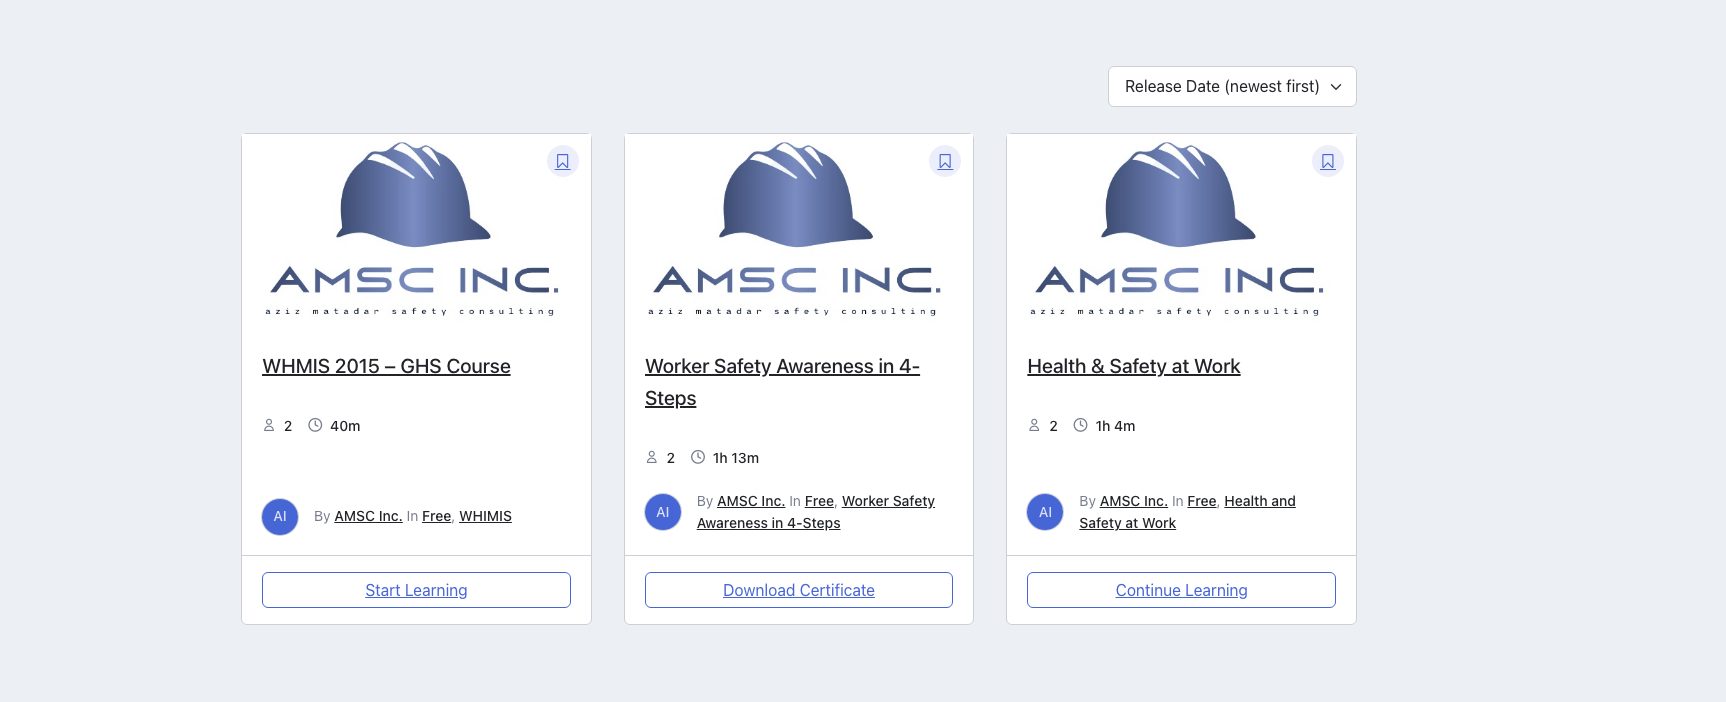
Task: Click the 1h 13m duration text
Action: [x=736, y=458]
